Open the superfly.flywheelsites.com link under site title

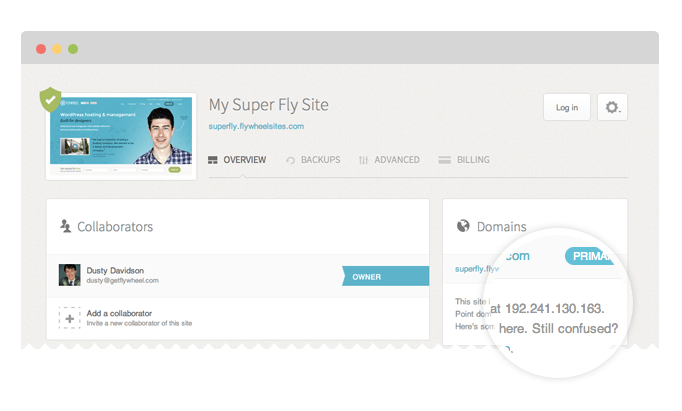[256, 127]
